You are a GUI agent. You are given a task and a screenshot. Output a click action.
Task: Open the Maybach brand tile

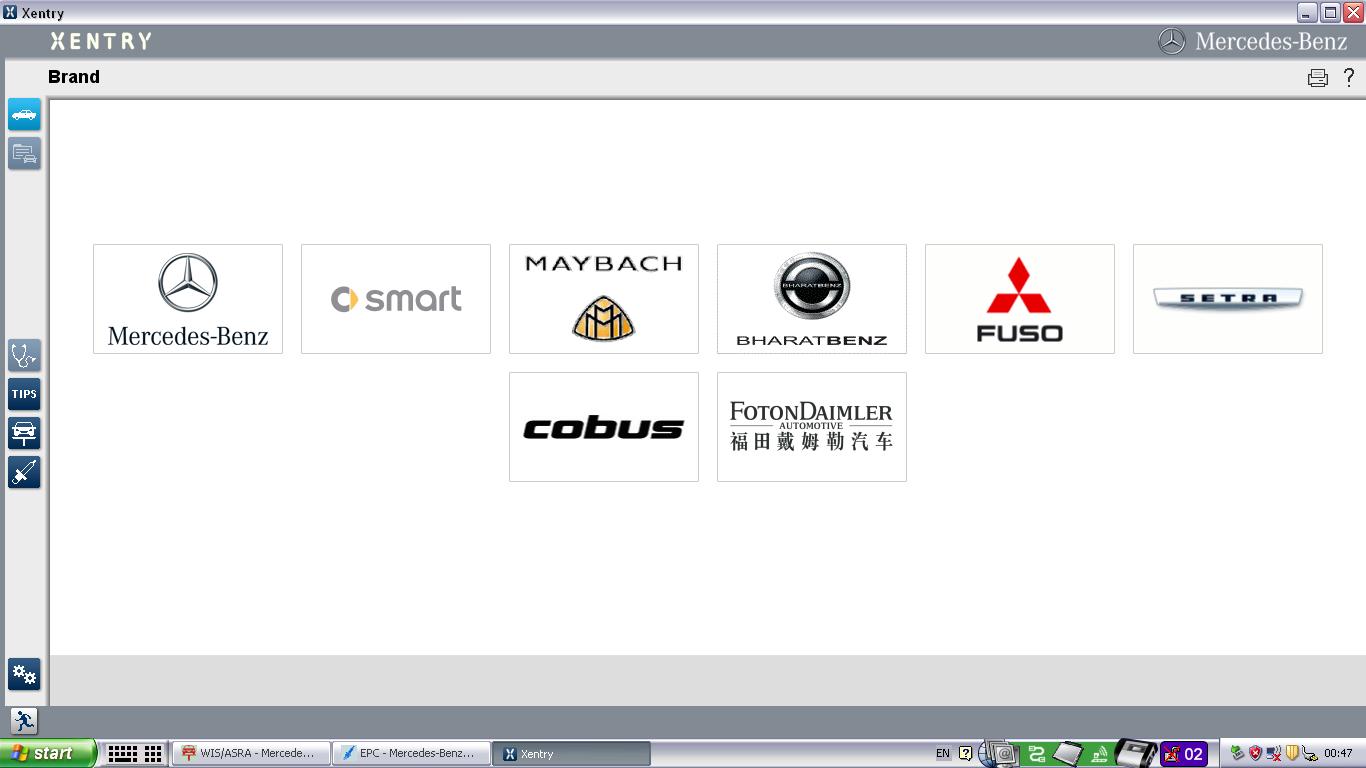pyautogui.click(x=604, y=299)
